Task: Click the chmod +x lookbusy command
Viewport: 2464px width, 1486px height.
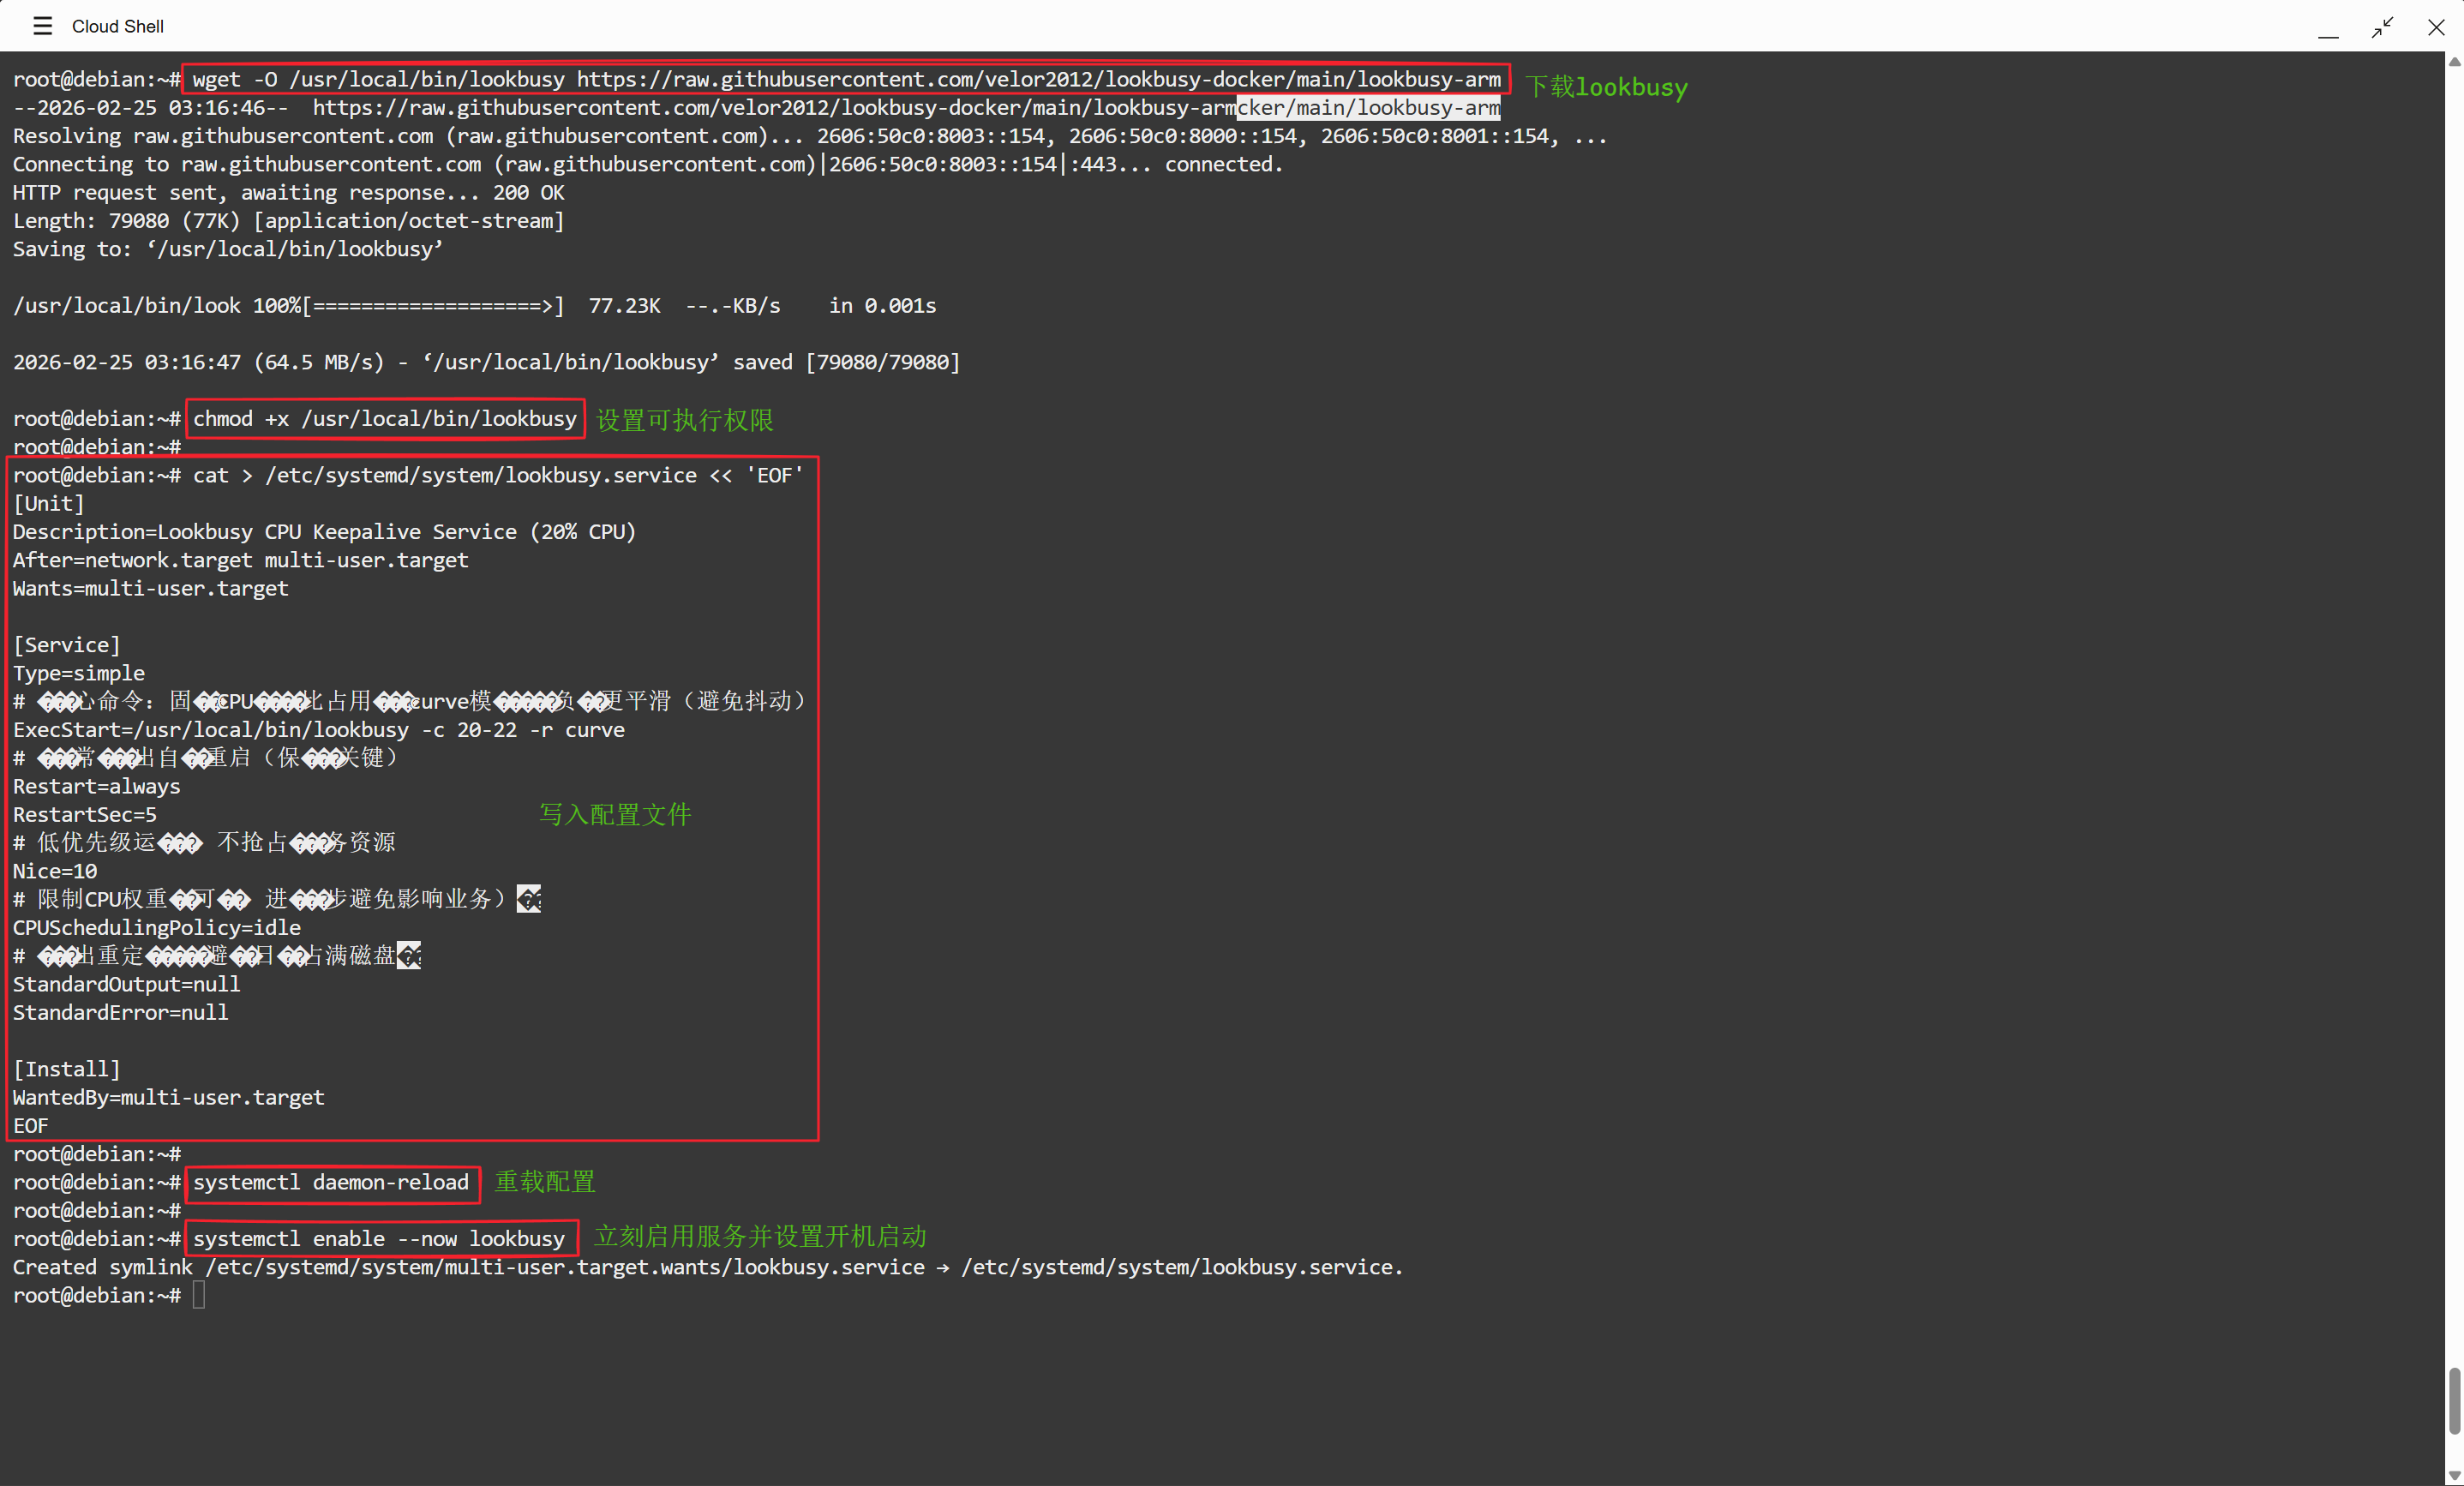Action: [385, 418]
